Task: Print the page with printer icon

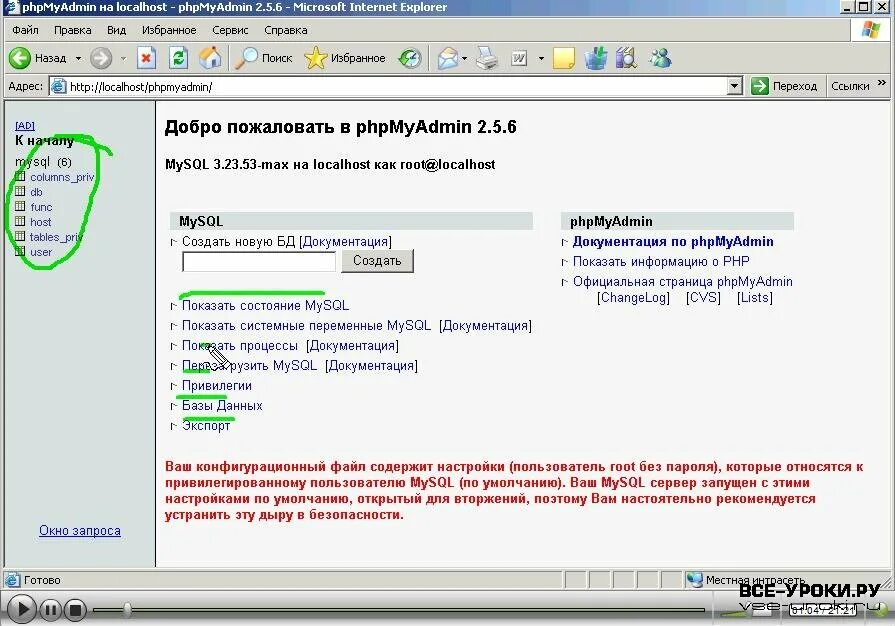Action: pos(487,58)
